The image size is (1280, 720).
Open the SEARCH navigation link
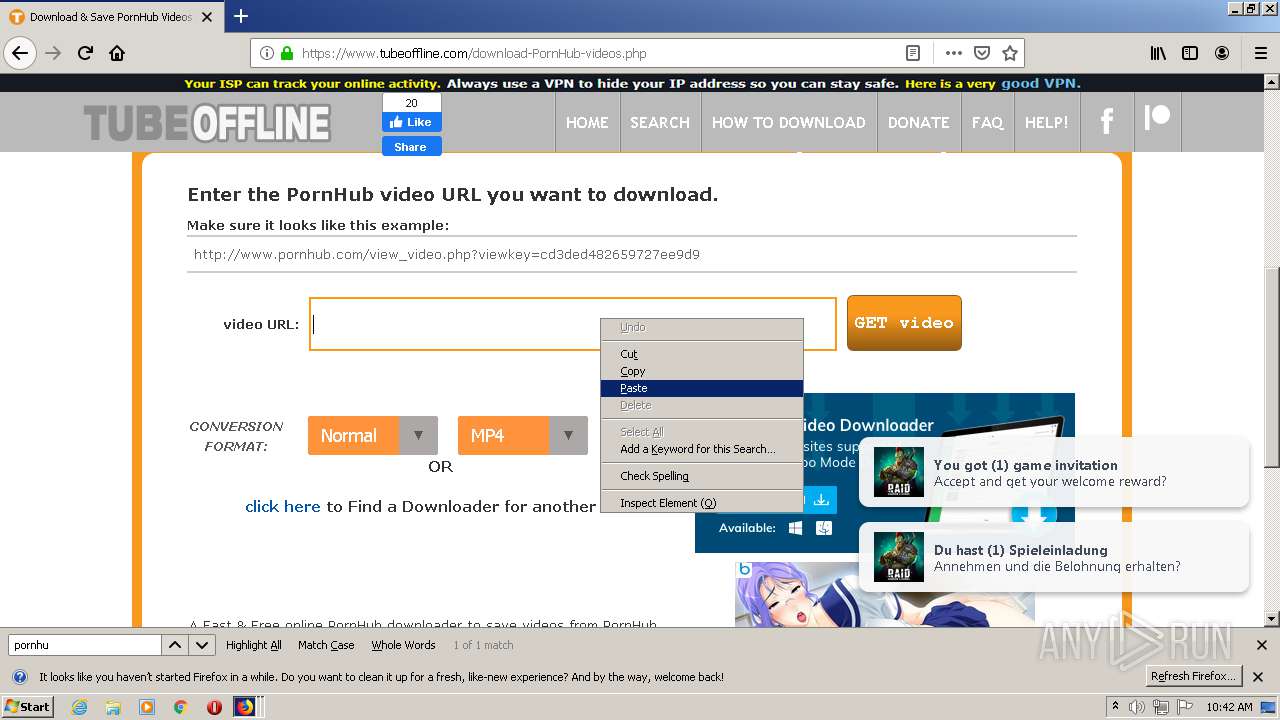660,122
